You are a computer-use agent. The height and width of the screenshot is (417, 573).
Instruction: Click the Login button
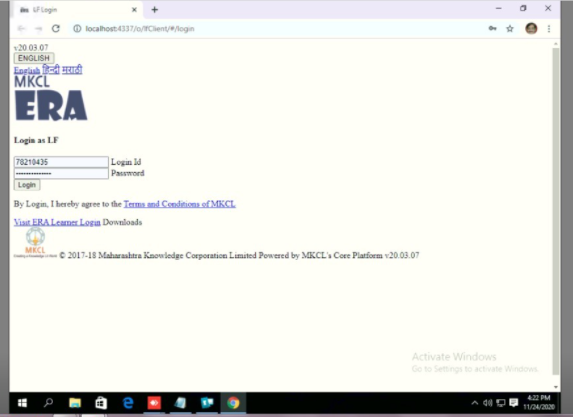27,185
